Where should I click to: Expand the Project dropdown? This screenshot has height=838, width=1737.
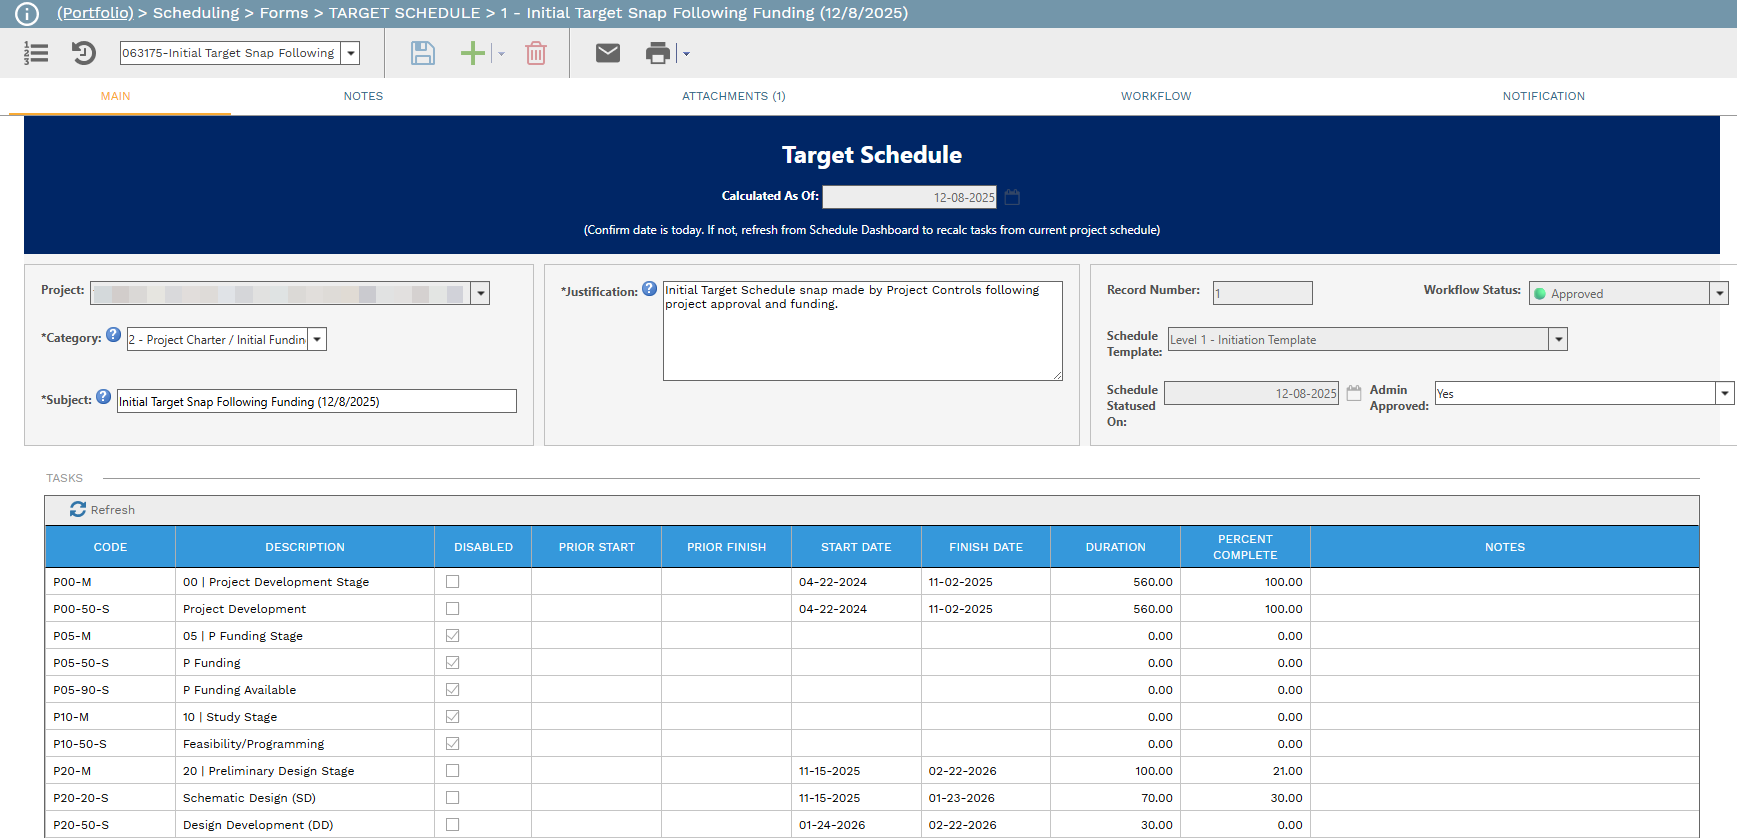481,293
